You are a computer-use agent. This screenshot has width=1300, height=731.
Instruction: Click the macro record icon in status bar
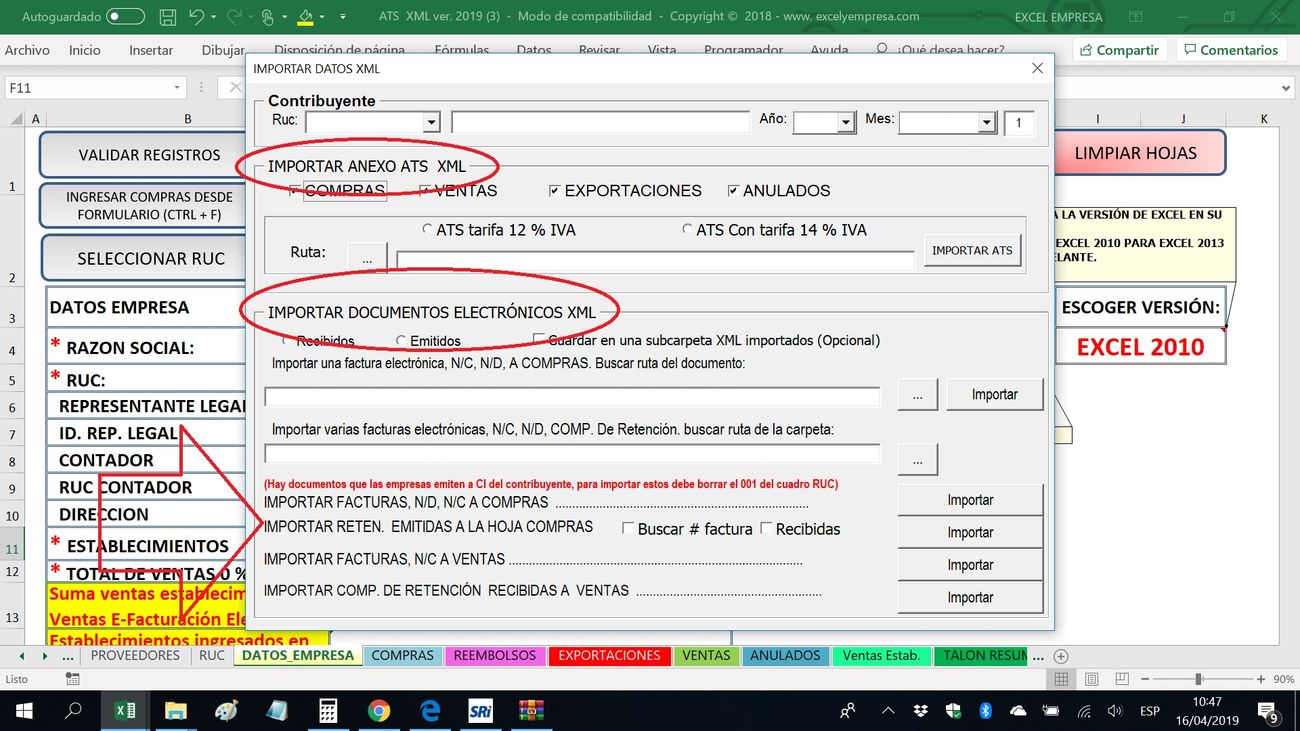click(72, 679)
